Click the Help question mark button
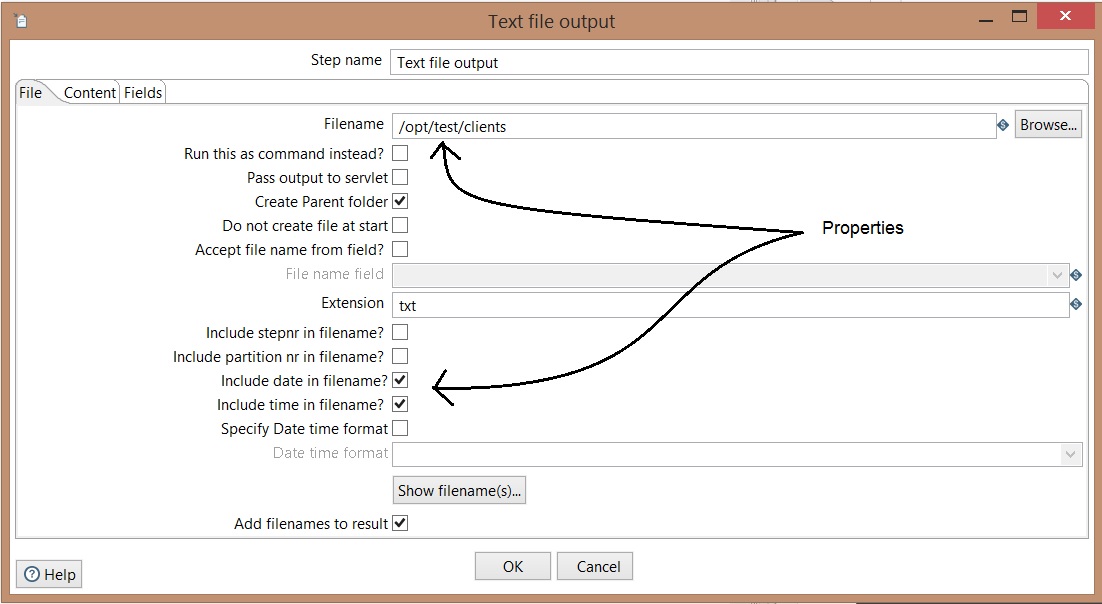 pos(49,574)
